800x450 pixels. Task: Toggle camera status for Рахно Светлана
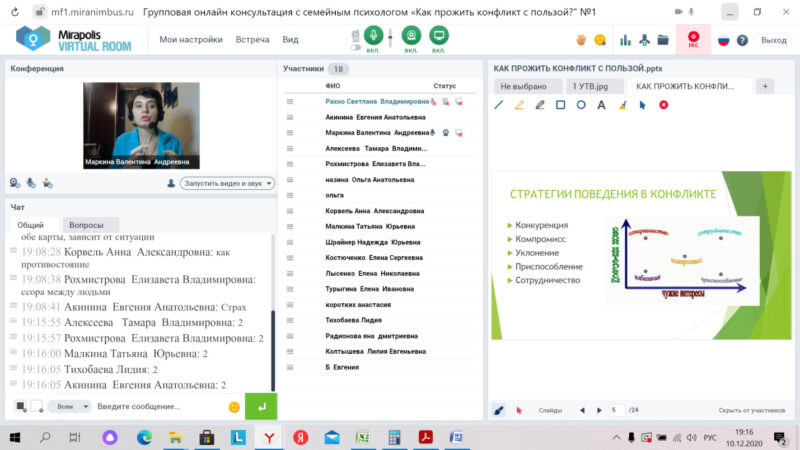pyautogui.click(x=446, y=102)
